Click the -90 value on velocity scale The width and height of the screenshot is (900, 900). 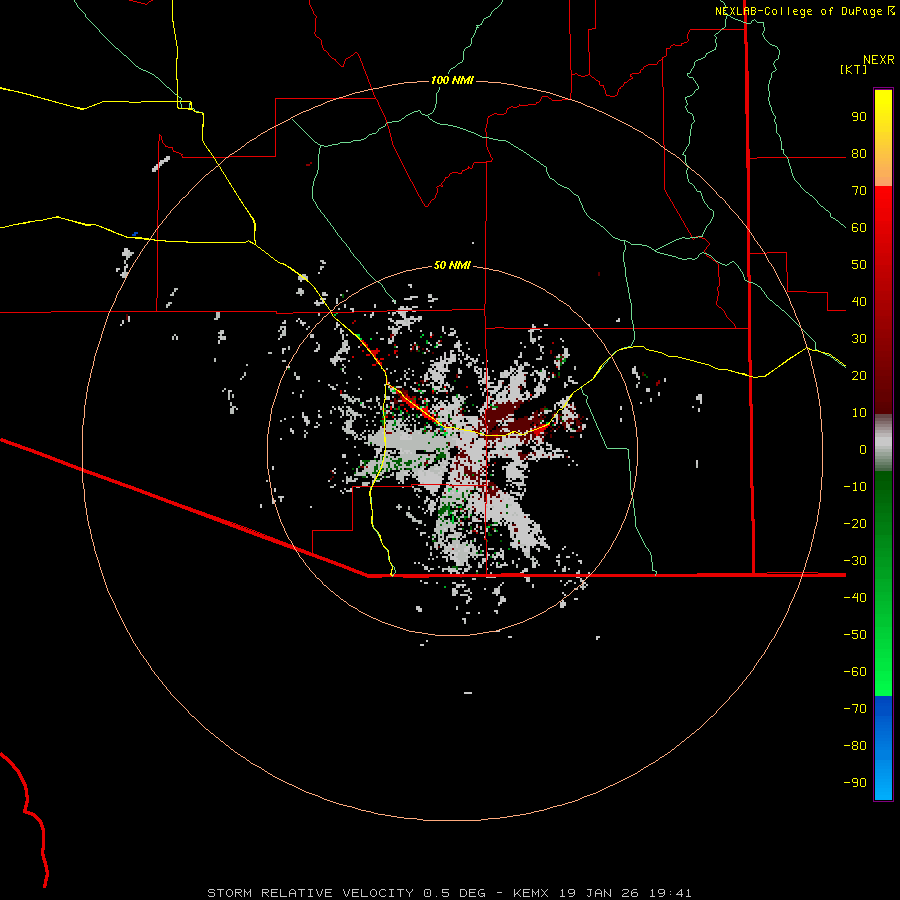tap(855, 783)
